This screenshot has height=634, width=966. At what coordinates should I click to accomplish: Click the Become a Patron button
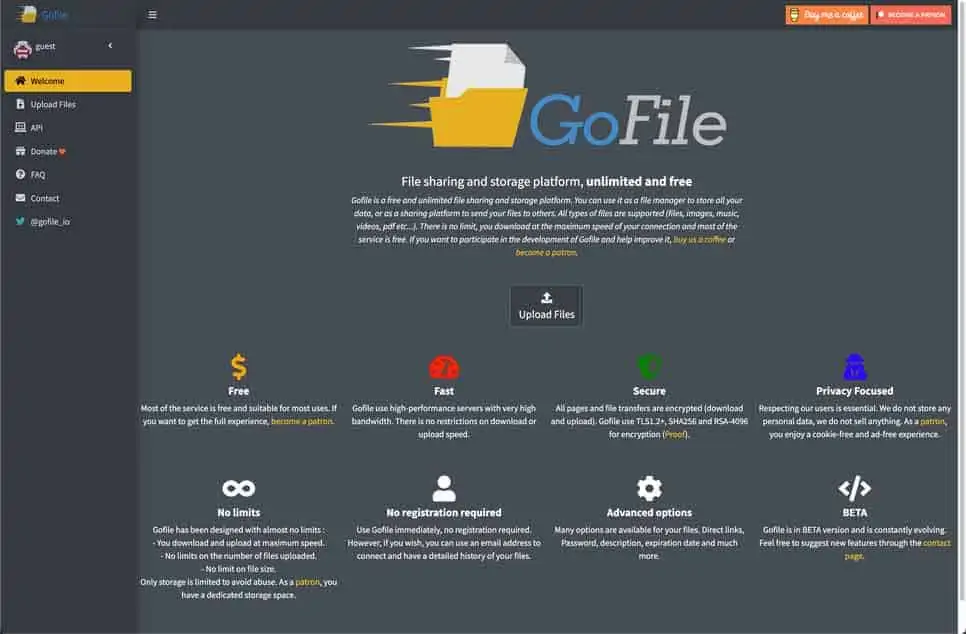910,15
